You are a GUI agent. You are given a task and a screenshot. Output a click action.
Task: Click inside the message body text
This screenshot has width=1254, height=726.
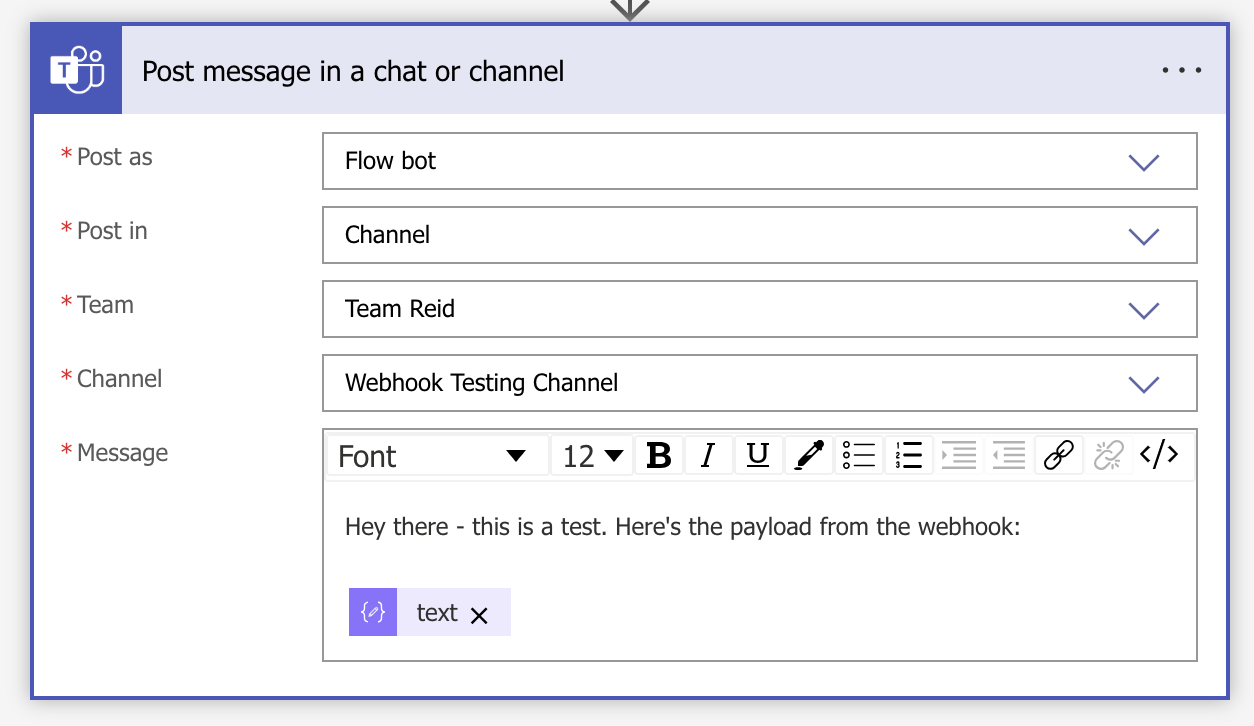(682, 526)
